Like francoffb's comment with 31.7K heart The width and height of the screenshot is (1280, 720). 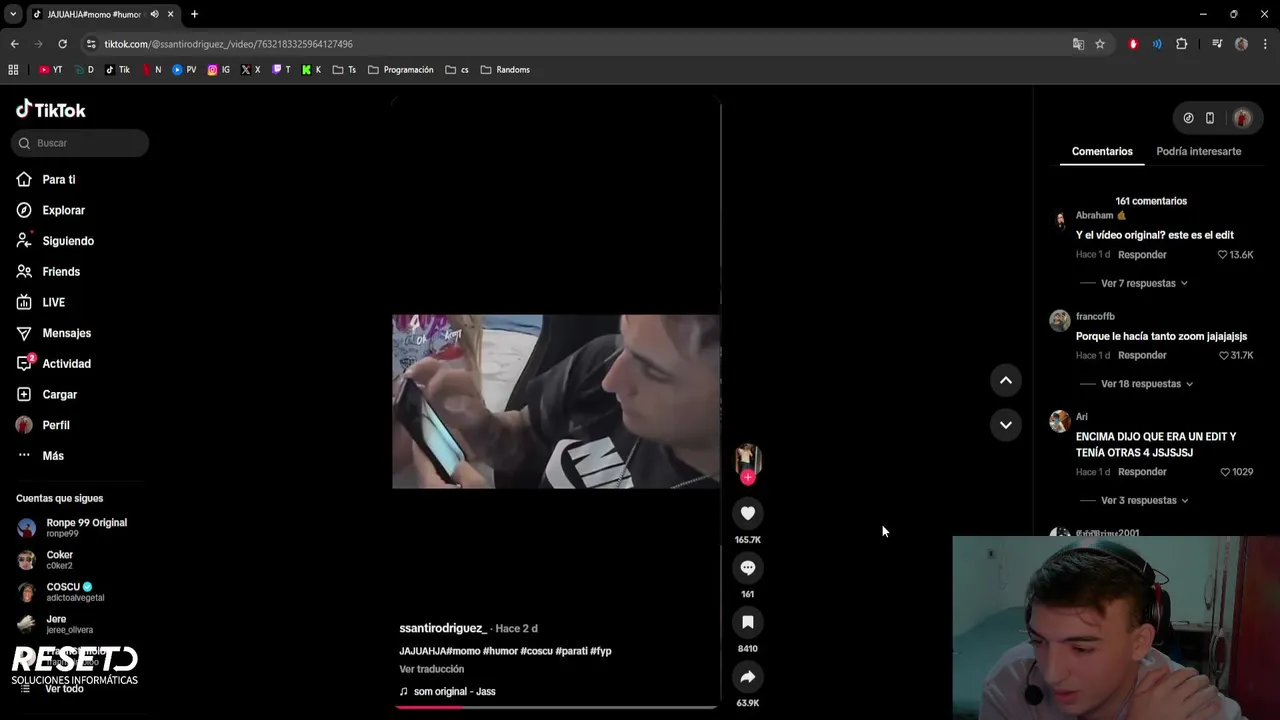coord(1222,355)
